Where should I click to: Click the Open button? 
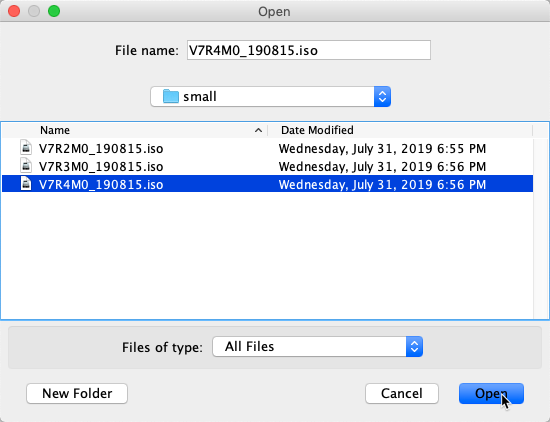coord(491,394)
